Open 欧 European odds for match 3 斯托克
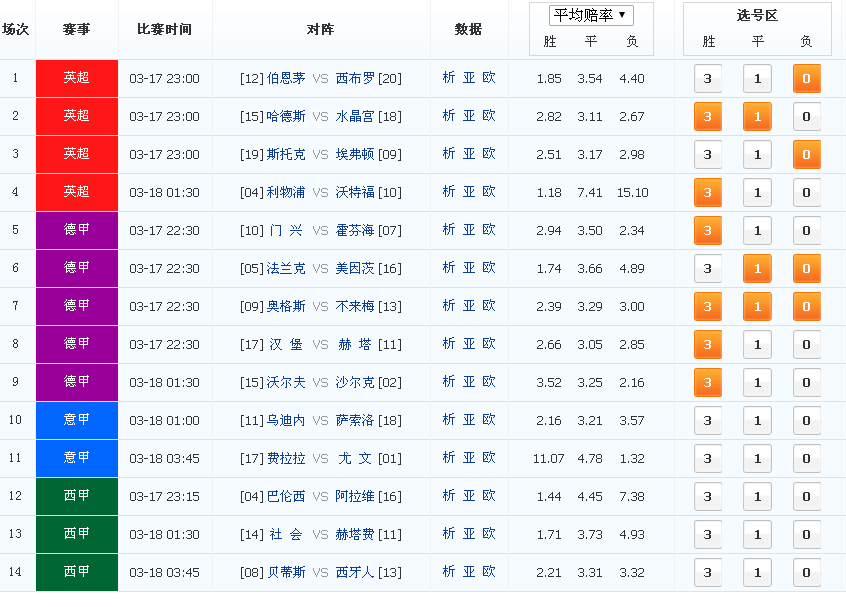Viewport: 846px width, 607px height. pos(489,154)
